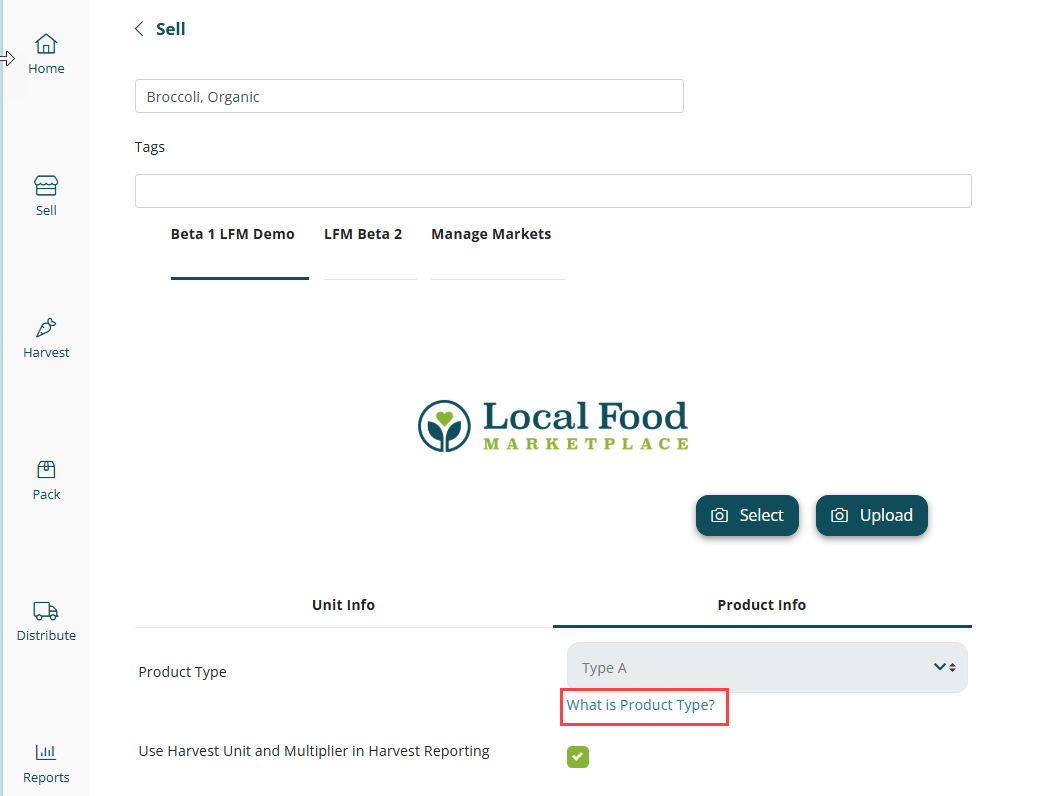Click the Broccoli, Organic product name field
Screen dimensions: 1058x796
tap(409, 97)
